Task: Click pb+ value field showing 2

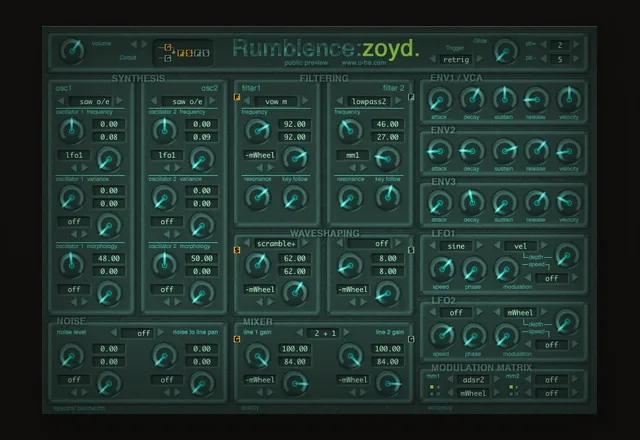Action: [560, 44]
